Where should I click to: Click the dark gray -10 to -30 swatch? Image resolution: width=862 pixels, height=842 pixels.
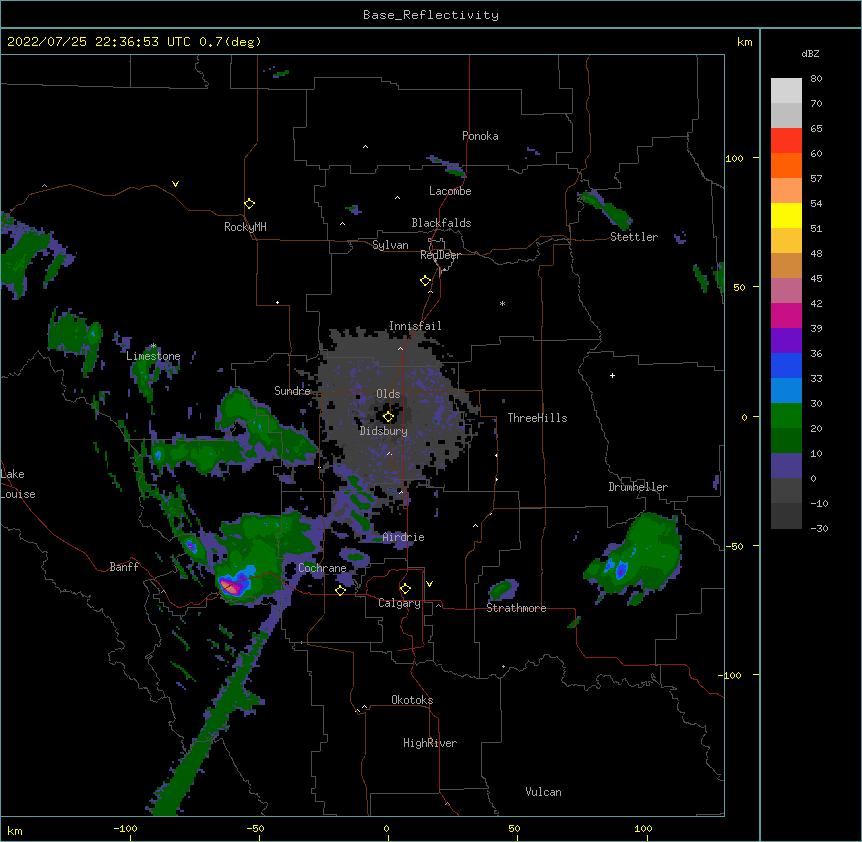pyautogui.click(x=786, y=516)
